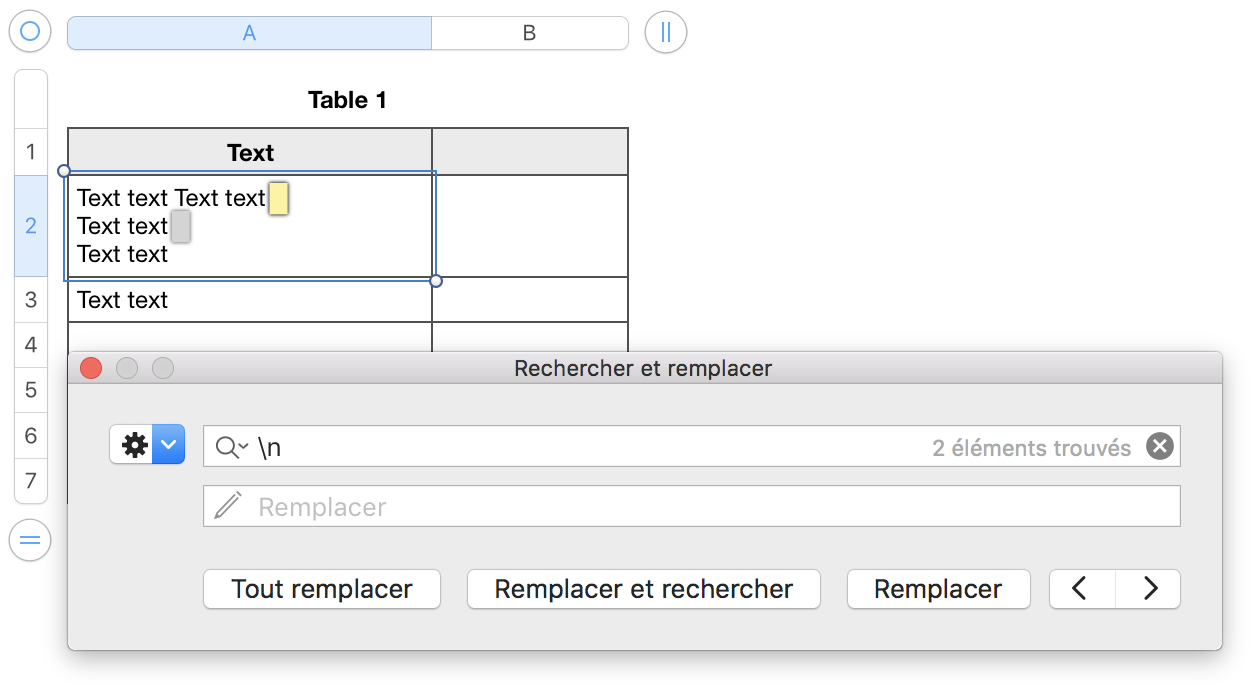1258x692 pixels.
Task: Open the find options gear menu
Action: [147, 445]
